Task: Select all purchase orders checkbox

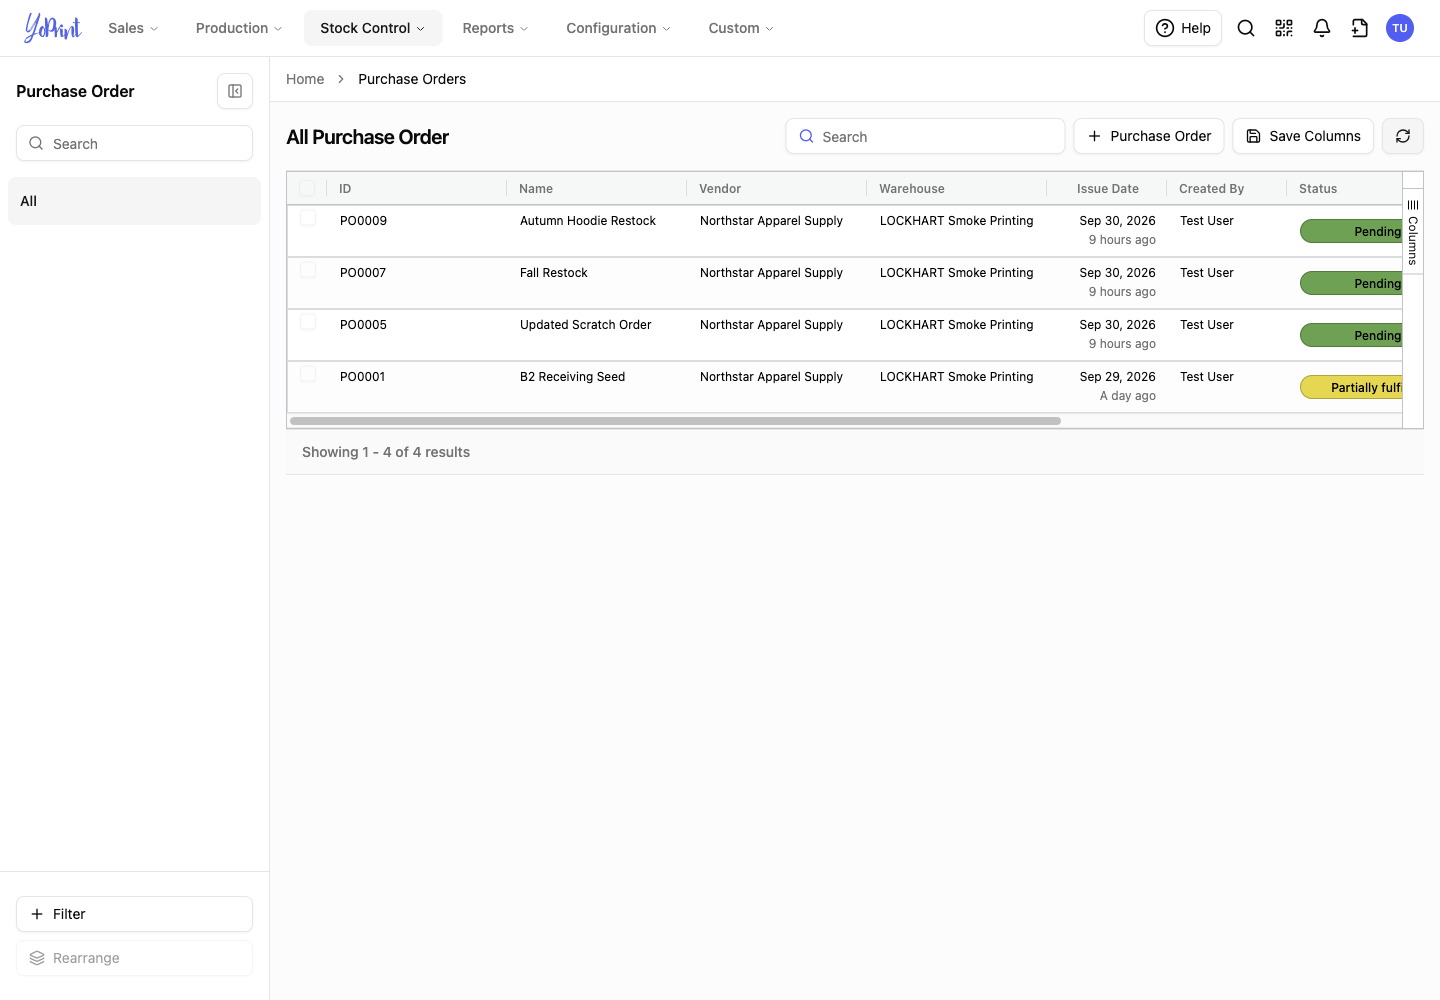Action: click(307, 188)
